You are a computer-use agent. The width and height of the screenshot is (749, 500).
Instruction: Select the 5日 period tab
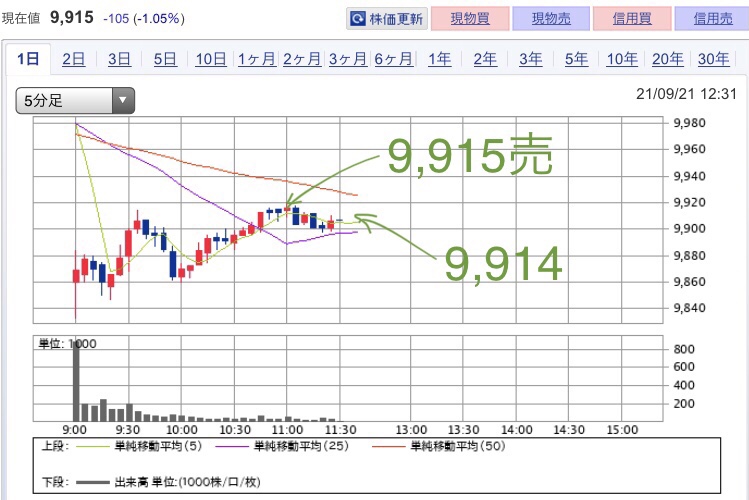point(165,59)
